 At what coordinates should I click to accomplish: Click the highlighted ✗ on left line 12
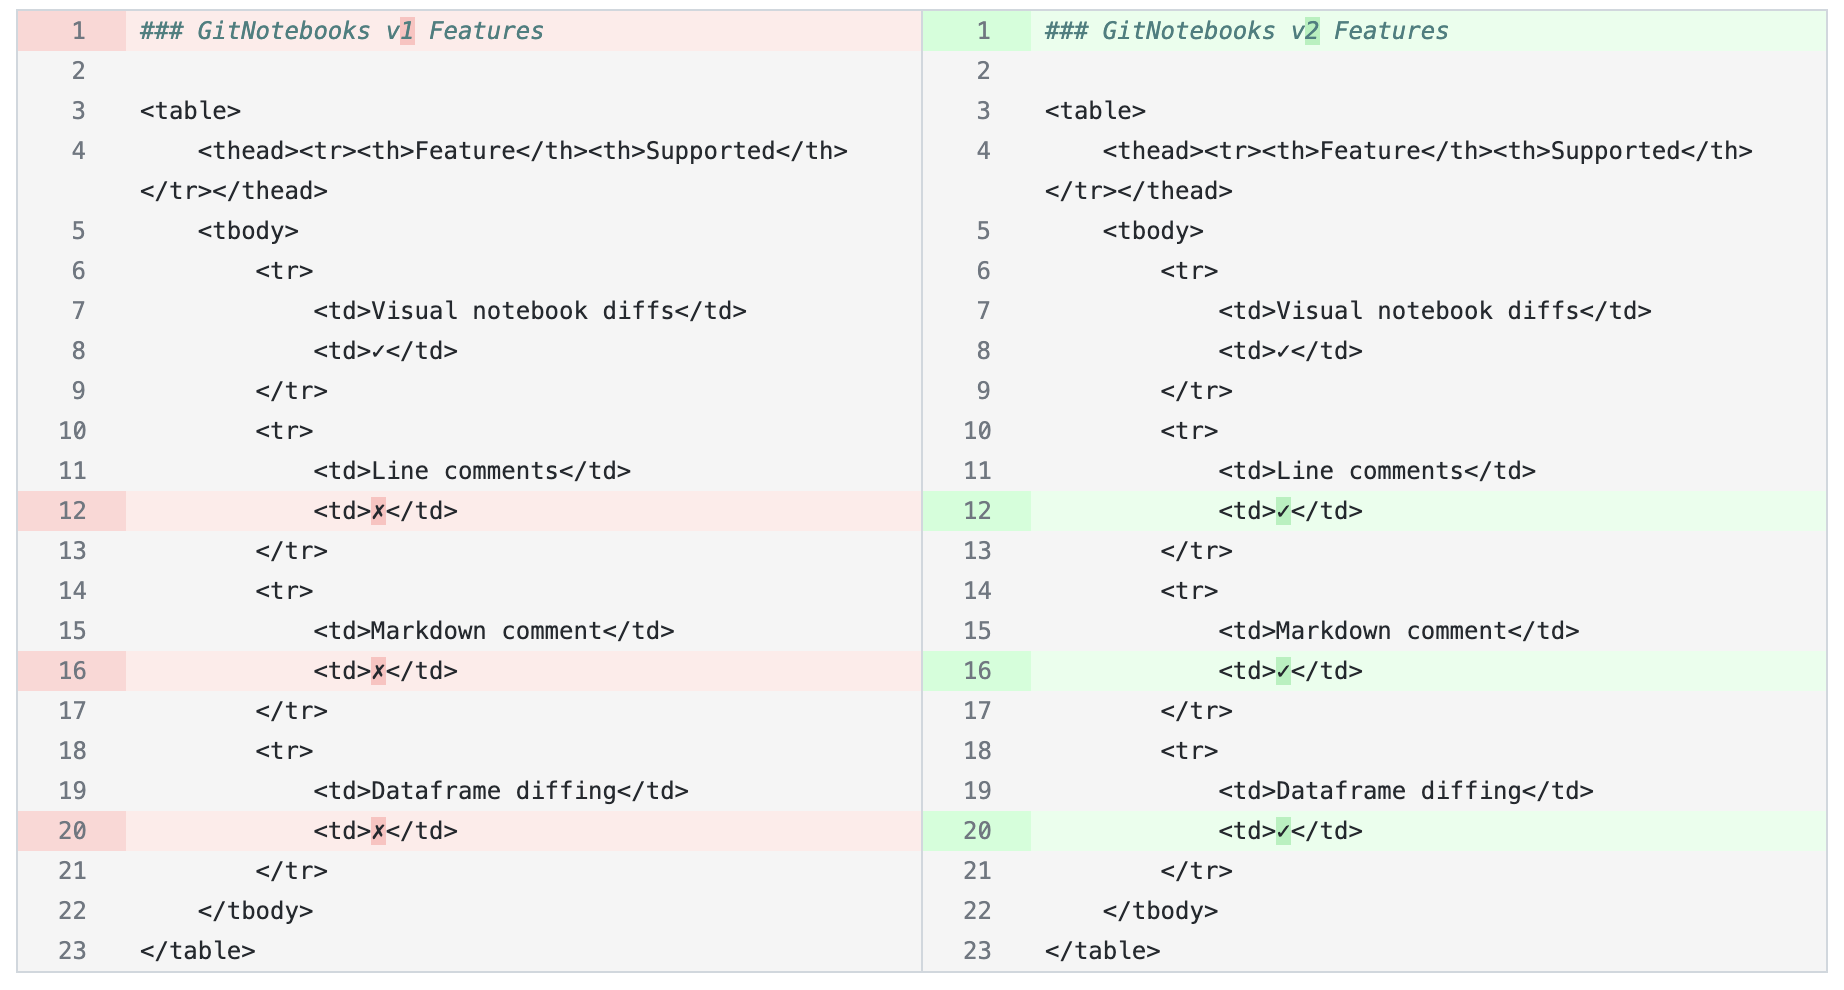point(378,511)
